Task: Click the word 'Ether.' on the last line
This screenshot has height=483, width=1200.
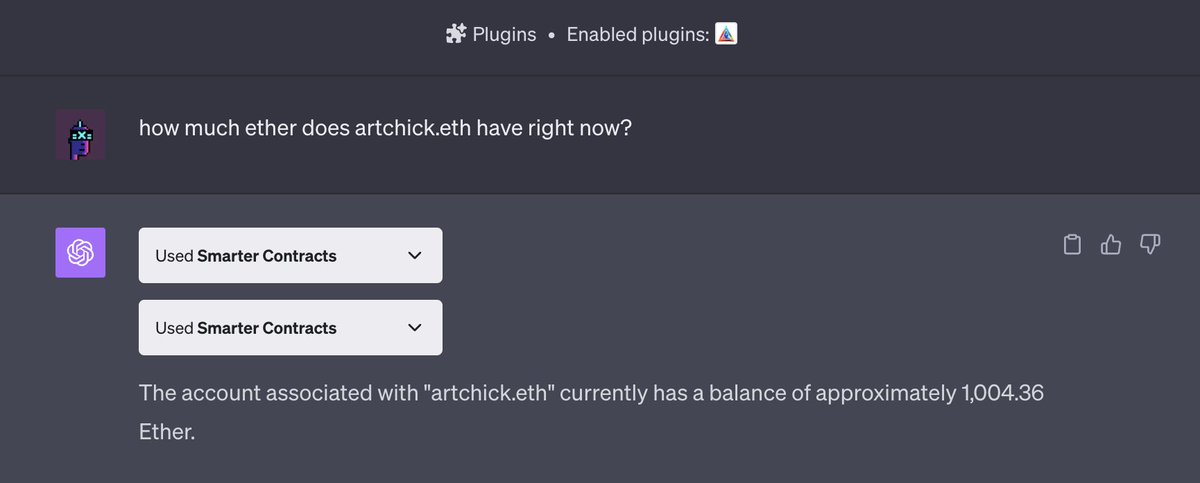Action: pos(166,432)
